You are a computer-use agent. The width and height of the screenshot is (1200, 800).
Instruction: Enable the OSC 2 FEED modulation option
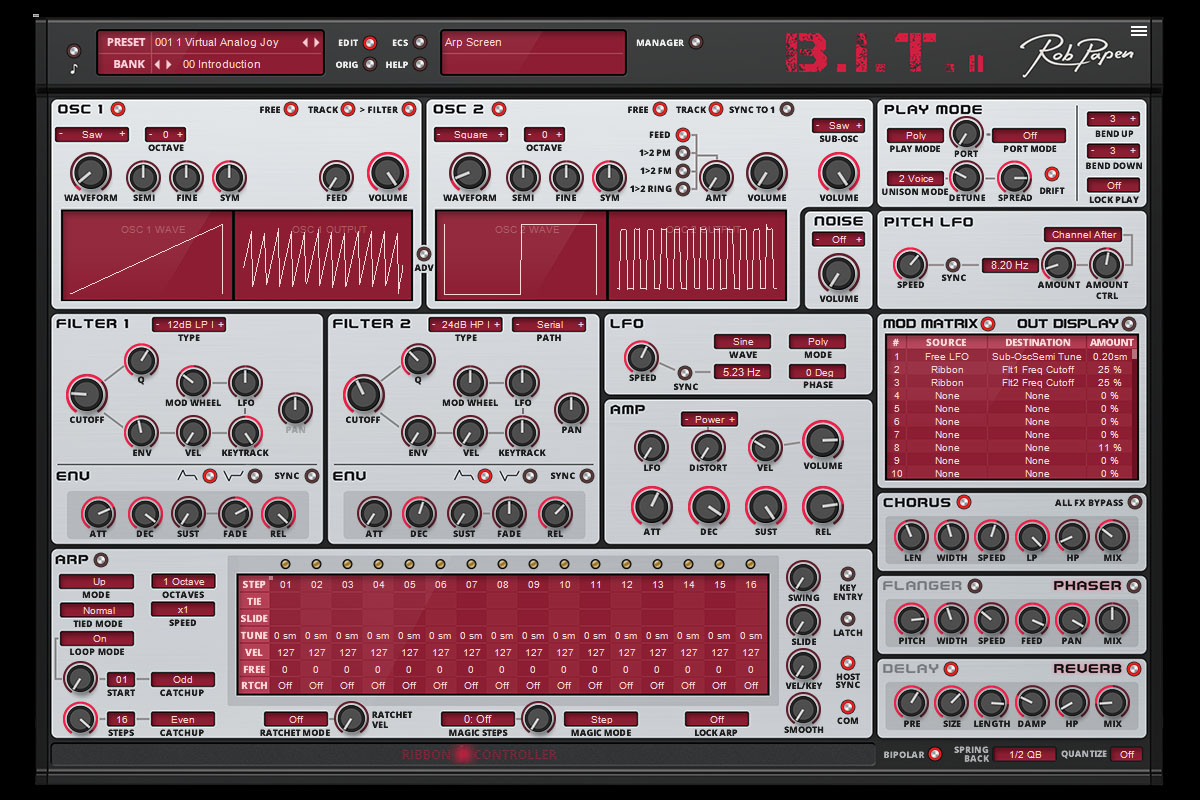coord(683,135)
